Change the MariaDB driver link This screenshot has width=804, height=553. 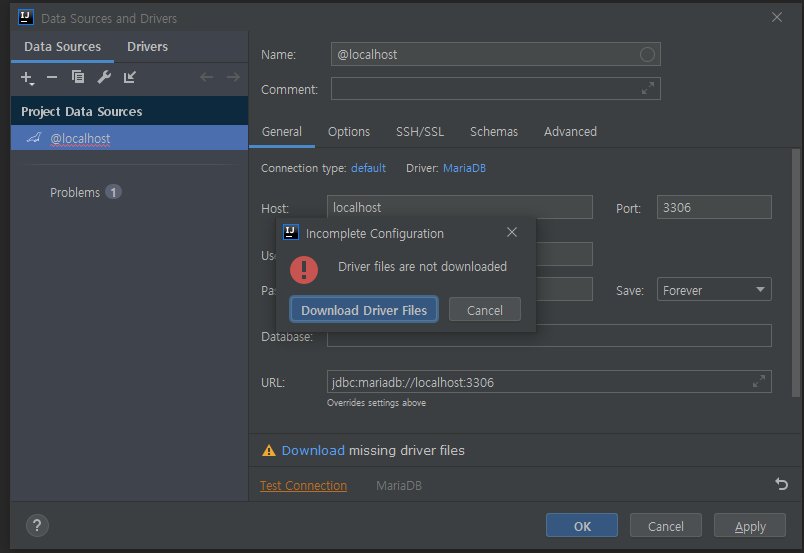464,168
